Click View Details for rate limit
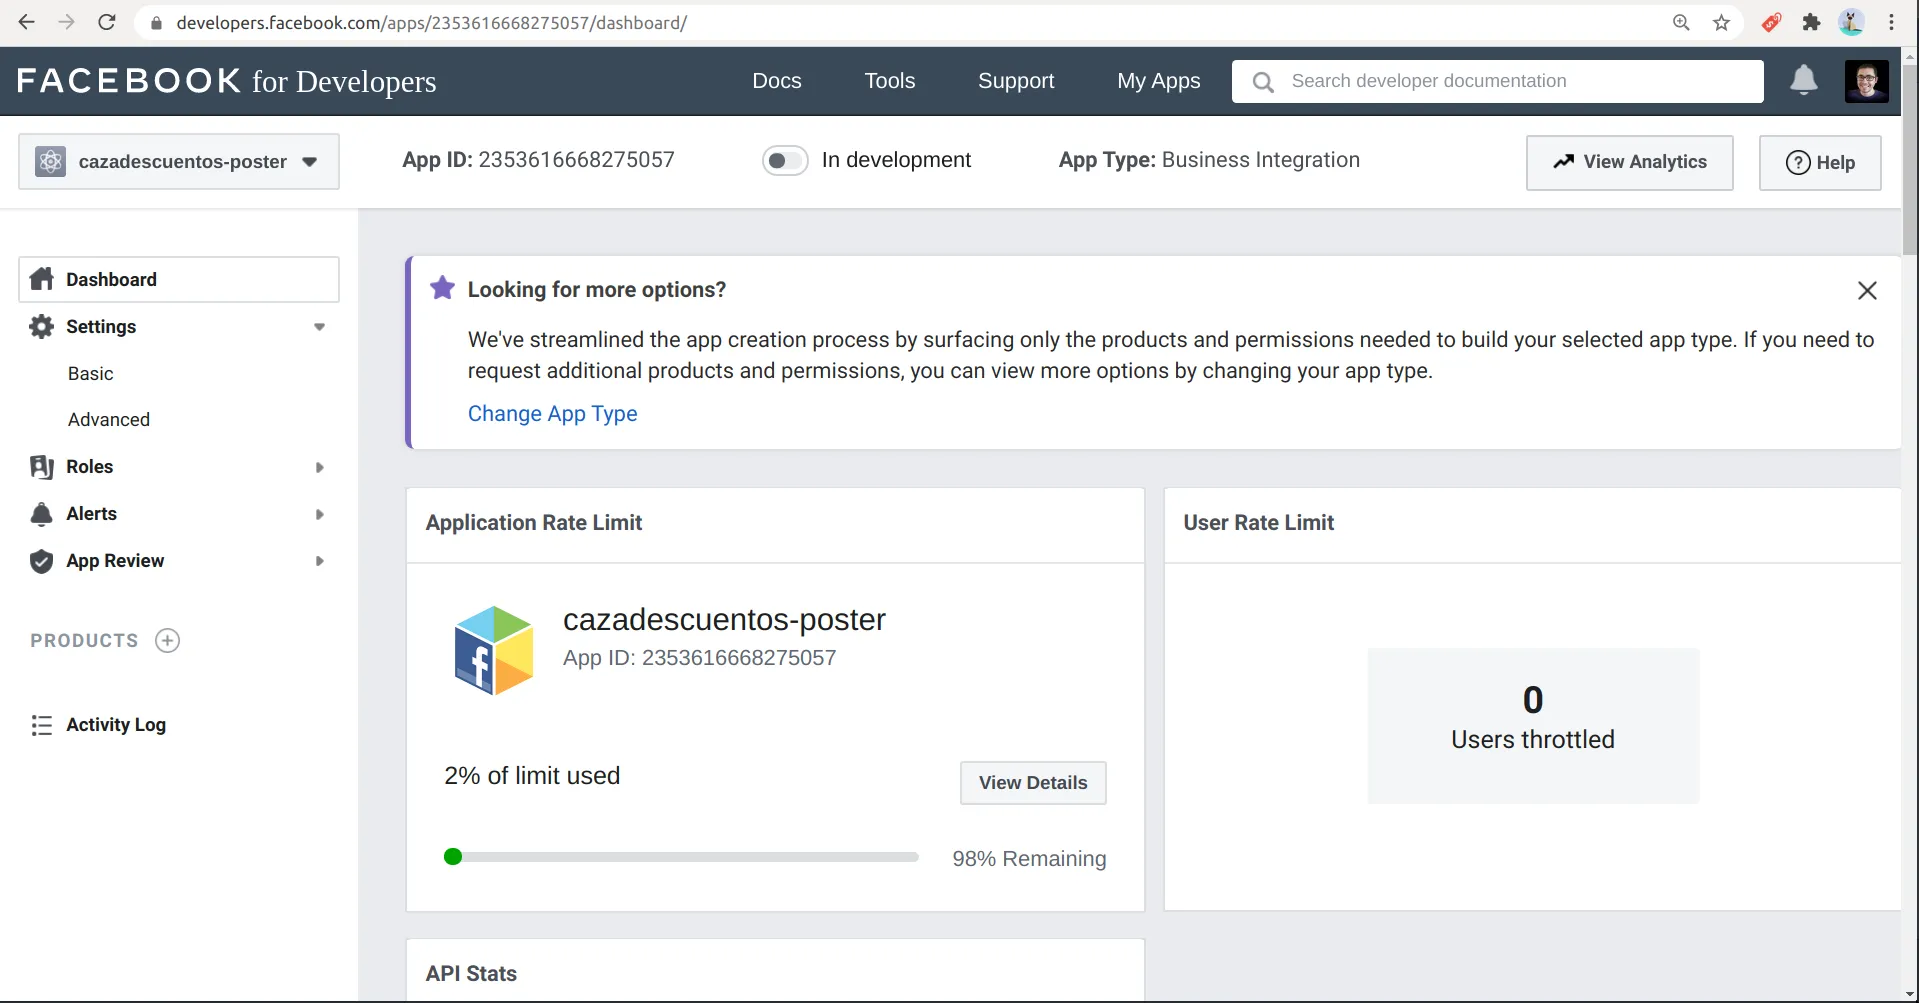The image size is (1919, 1003). pyautogui.click(x=1033, y=783)
